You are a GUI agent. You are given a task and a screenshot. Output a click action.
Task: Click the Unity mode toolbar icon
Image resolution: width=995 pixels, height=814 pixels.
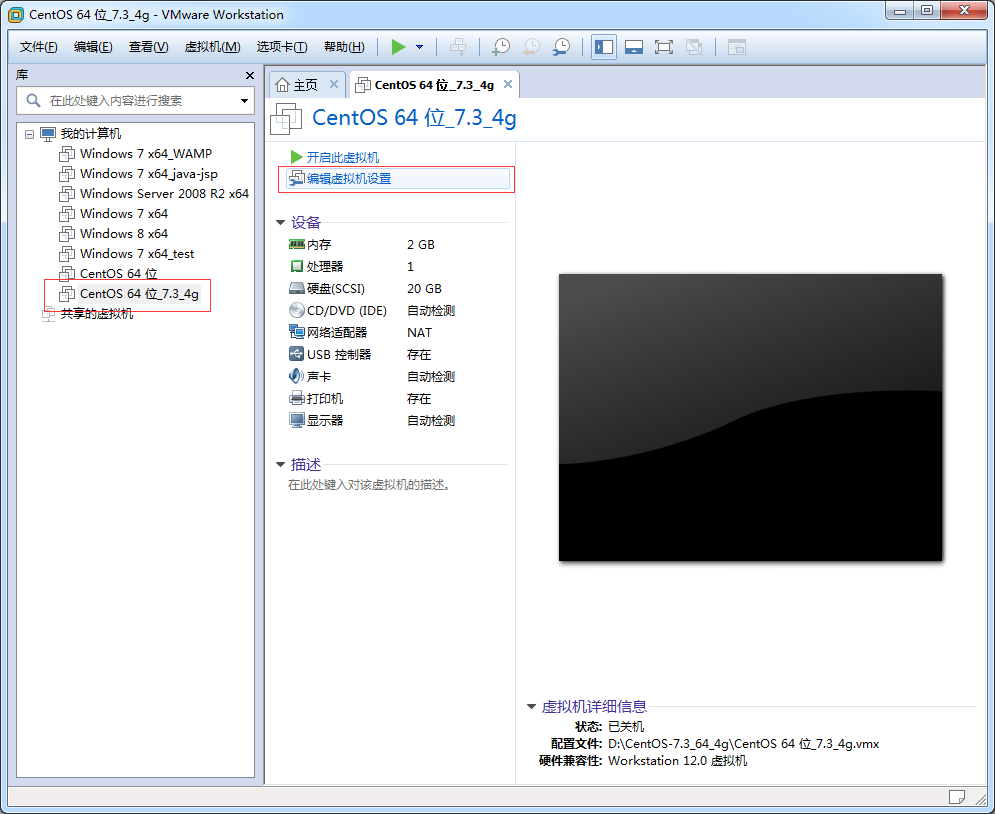tap(694, 47)
